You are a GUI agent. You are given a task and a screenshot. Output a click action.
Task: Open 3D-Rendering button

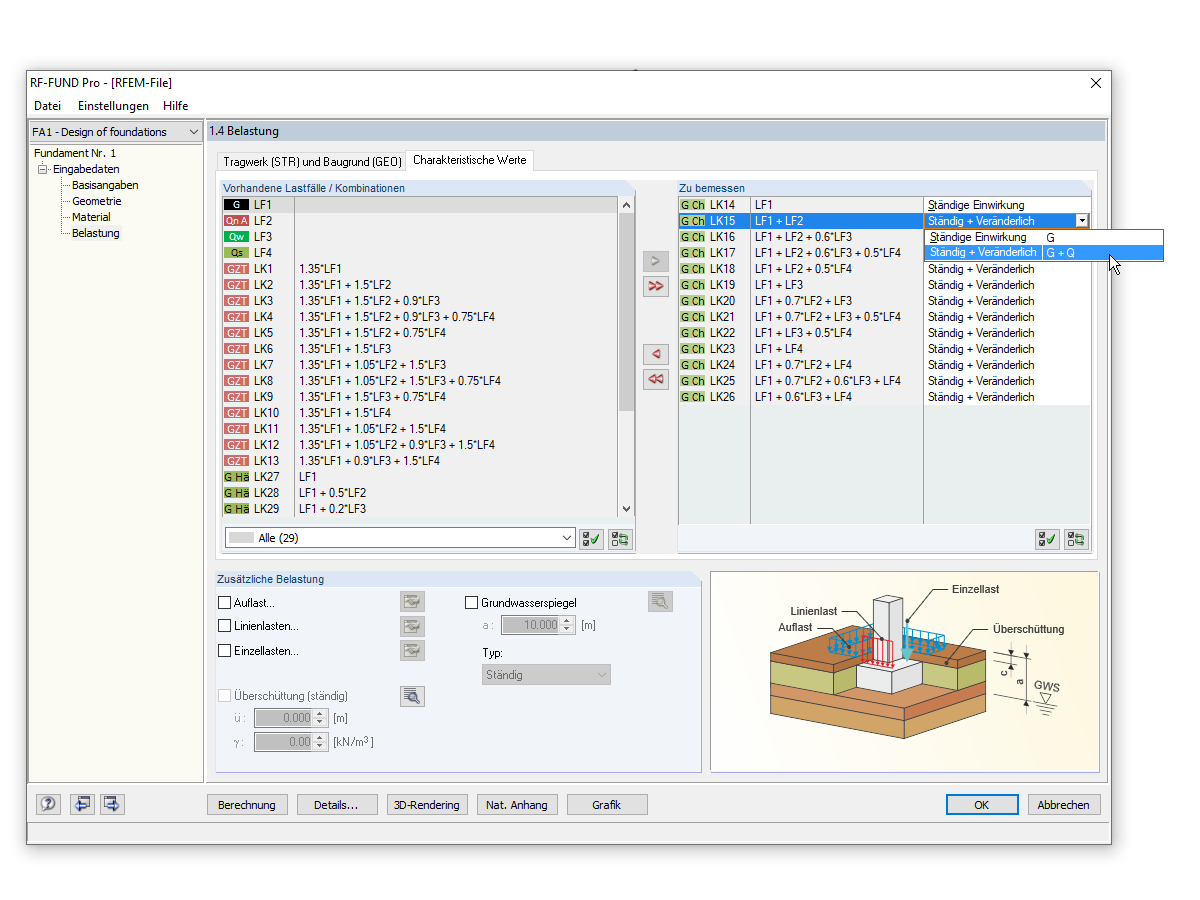pyautogui.click(x=427, y=805)
